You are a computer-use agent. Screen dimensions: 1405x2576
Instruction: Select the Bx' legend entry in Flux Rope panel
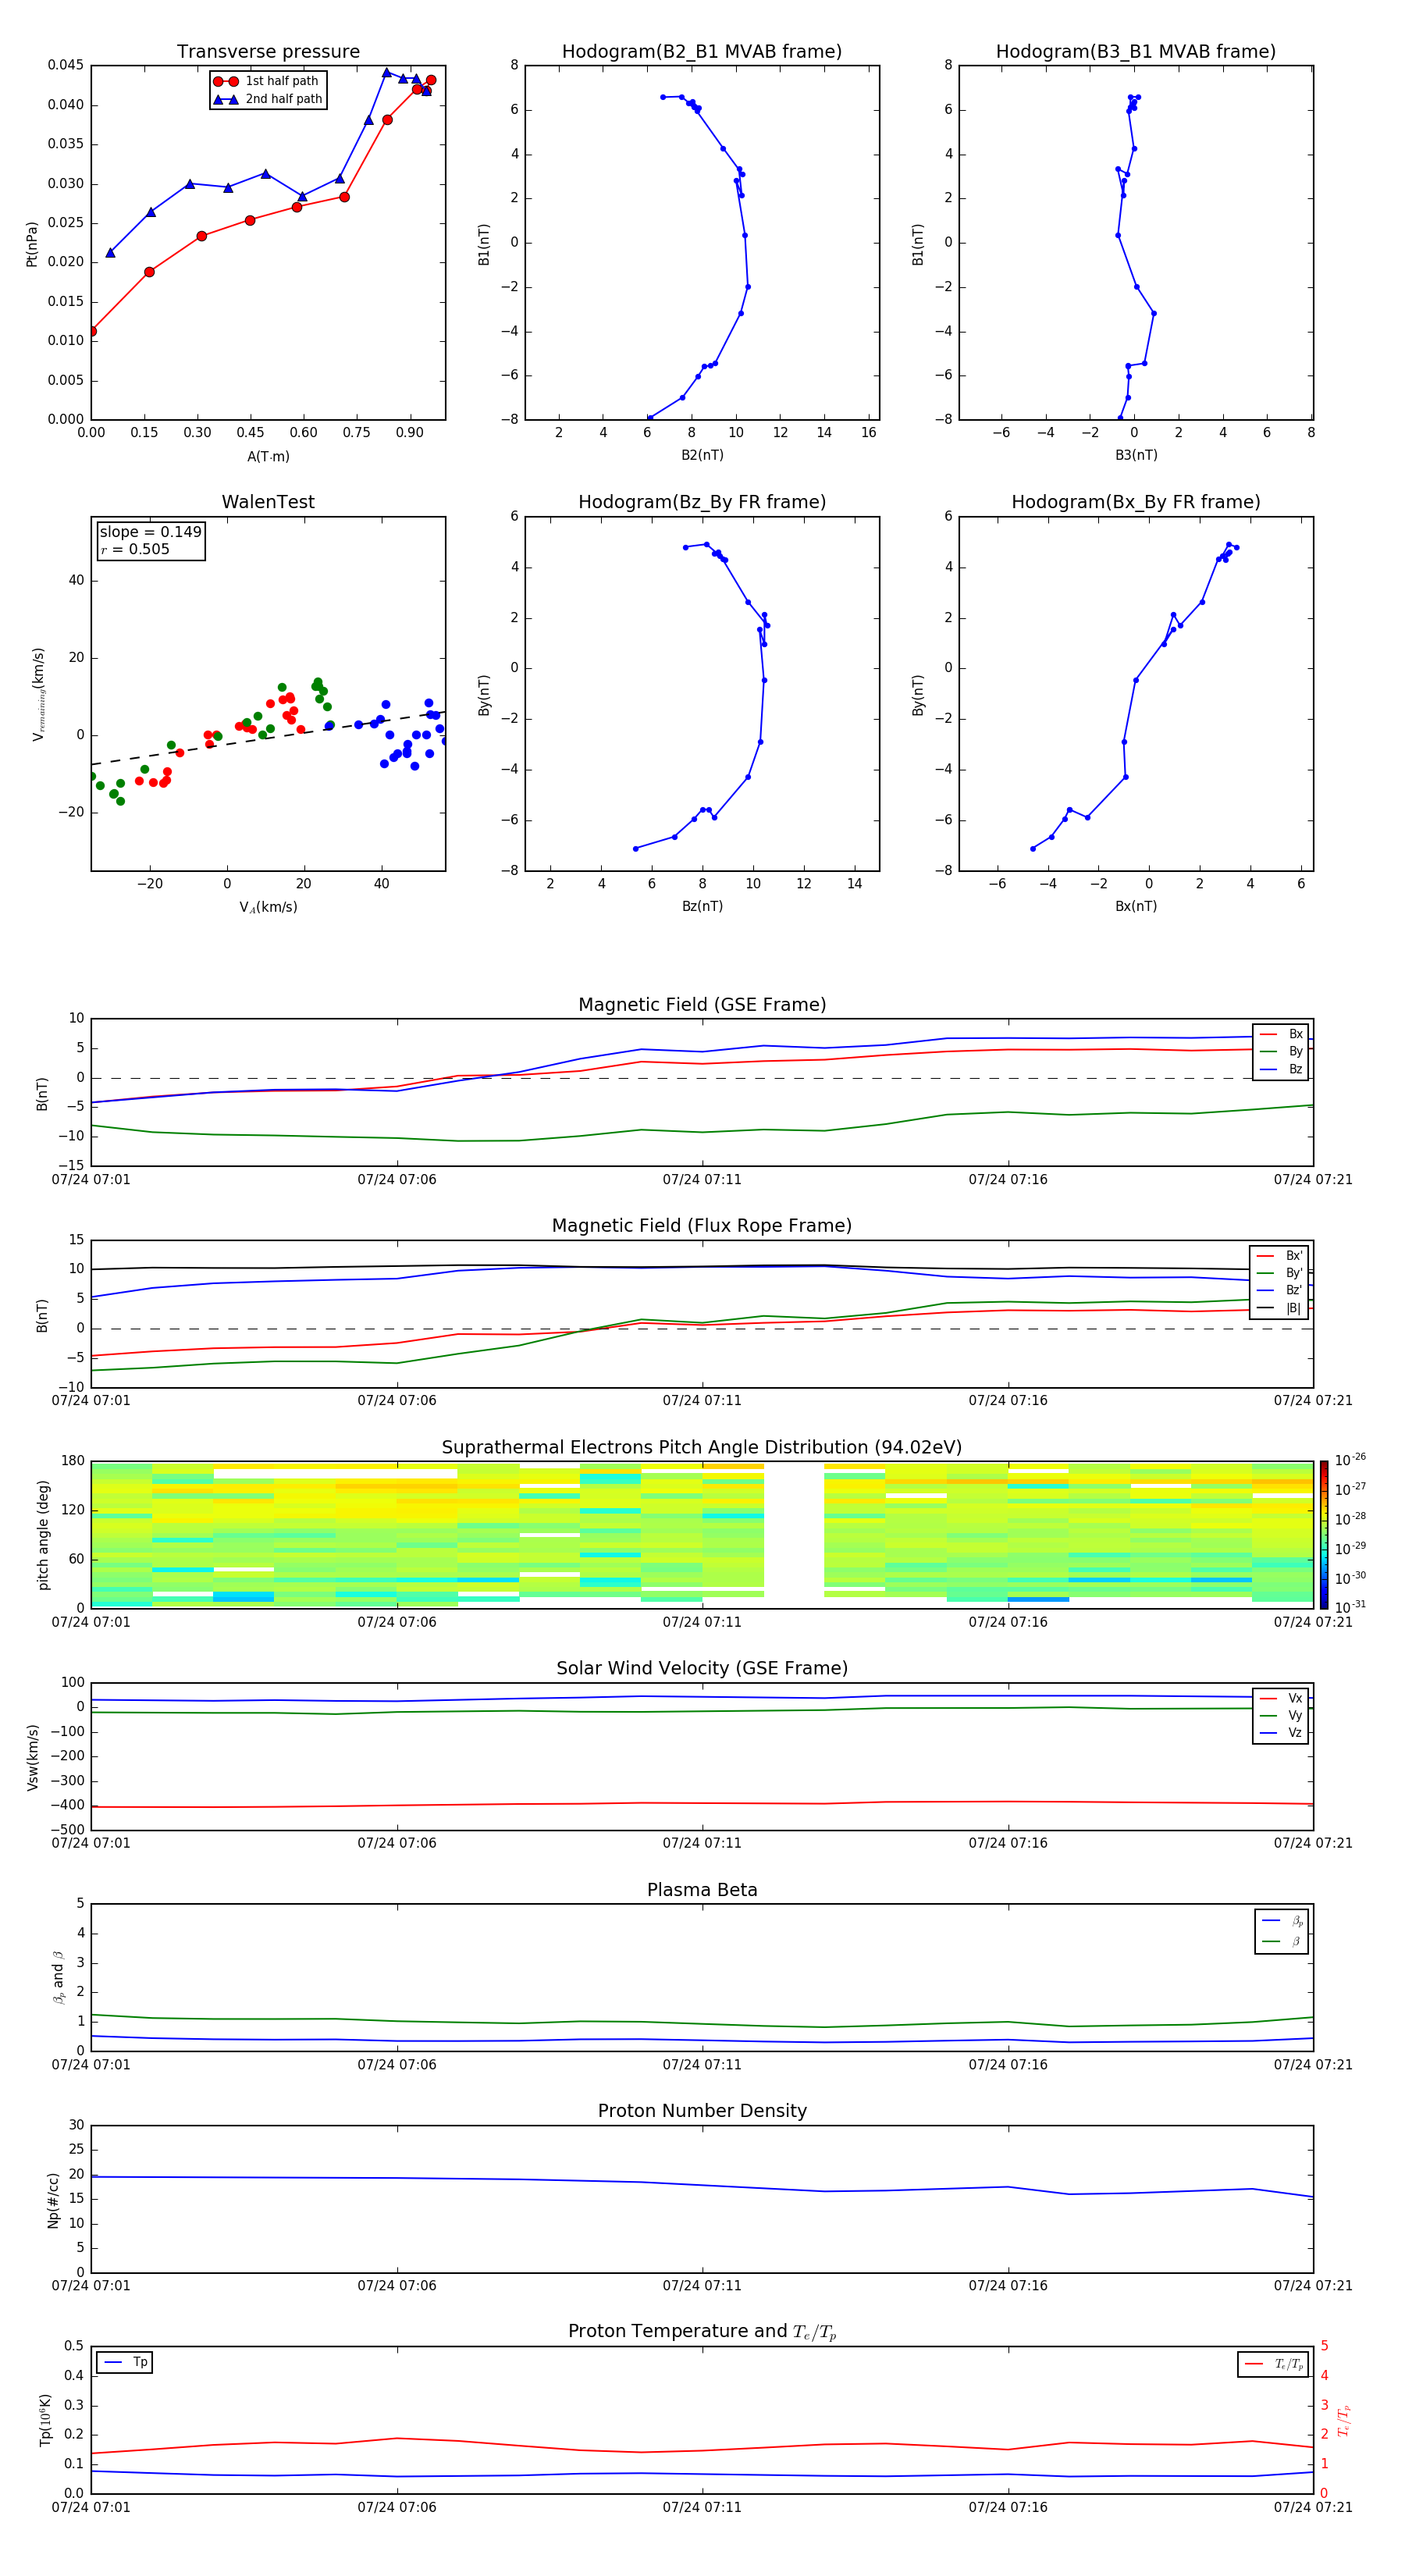tap(1279, 1256)
